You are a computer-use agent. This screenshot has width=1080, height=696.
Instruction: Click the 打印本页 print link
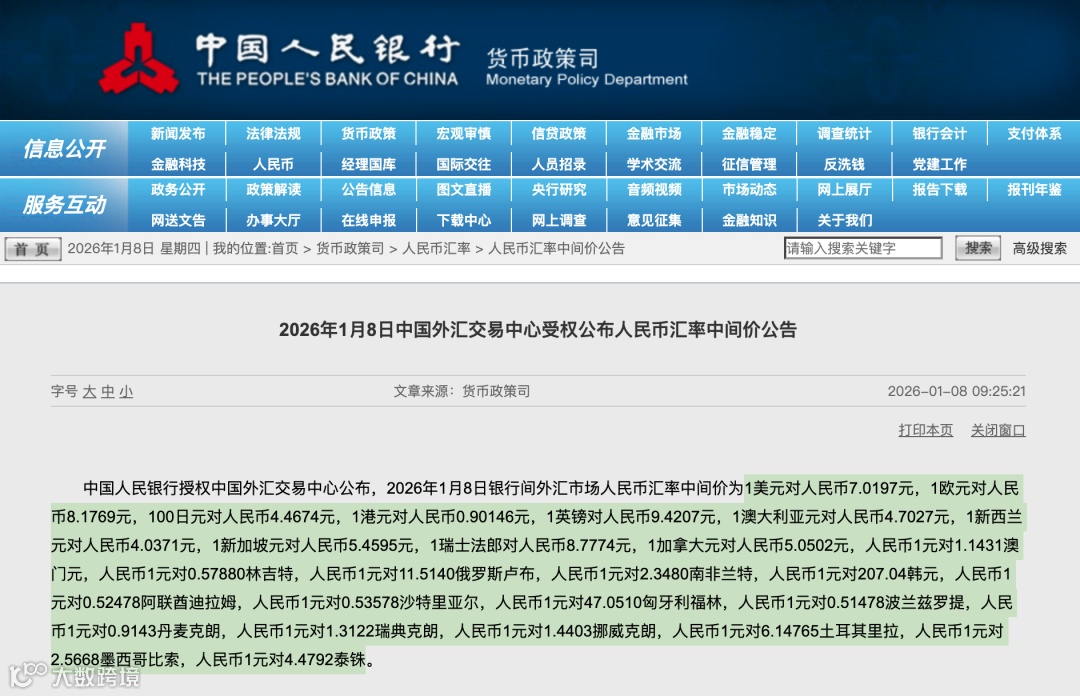(925, 429)
